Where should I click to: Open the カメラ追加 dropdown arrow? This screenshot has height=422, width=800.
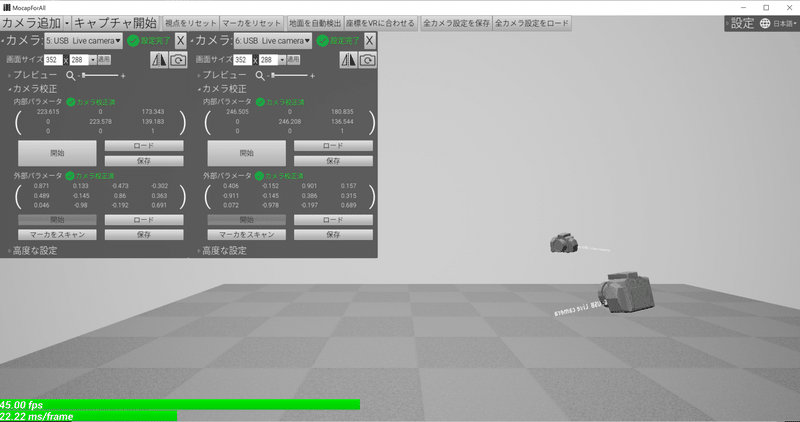pyautogui.click(x=67, y=23)
